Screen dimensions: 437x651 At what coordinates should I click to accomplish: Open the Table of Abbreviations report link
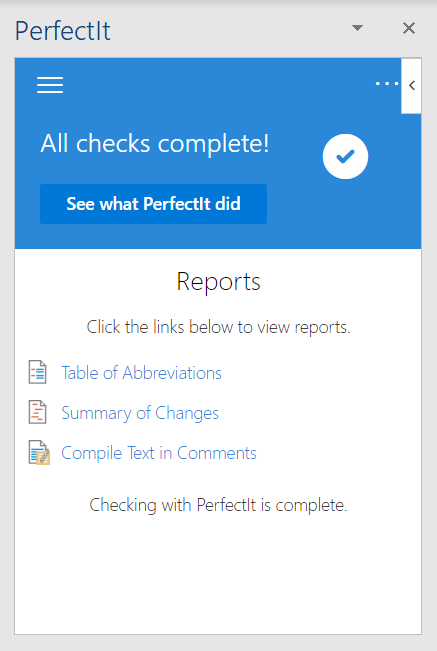[x=141, y=373]
